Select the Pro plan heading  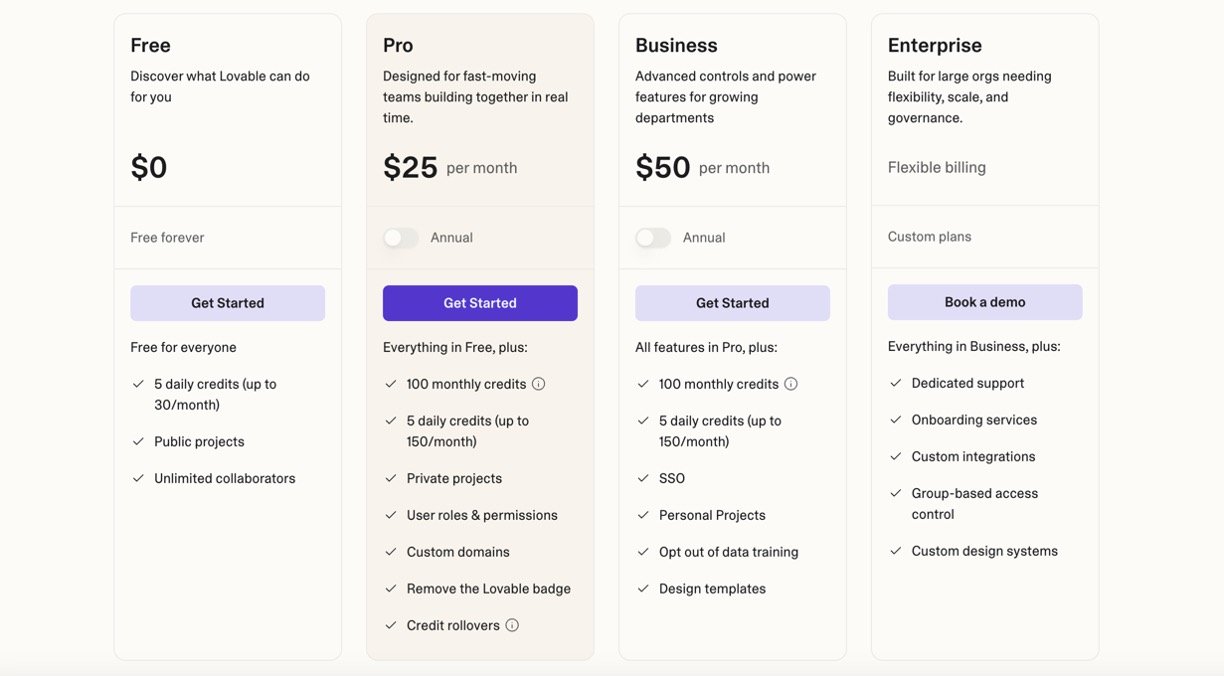[398, 45]
